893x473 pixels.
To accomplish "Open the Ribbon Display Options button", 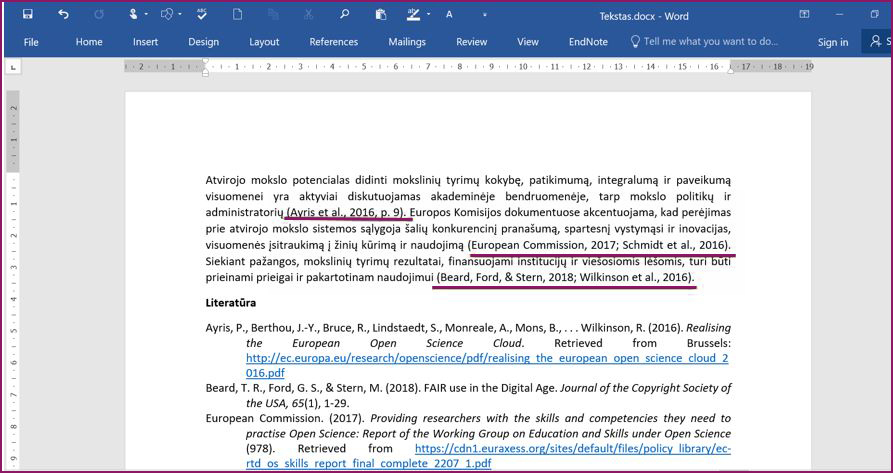I will (804, 14).
